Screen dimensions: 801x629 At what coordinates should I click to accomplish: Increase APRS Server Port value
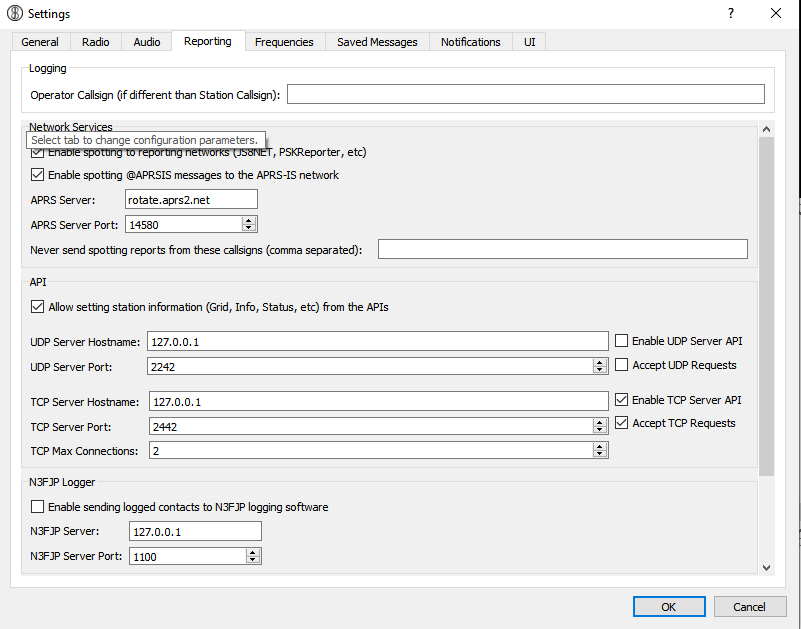coord(249,220)
